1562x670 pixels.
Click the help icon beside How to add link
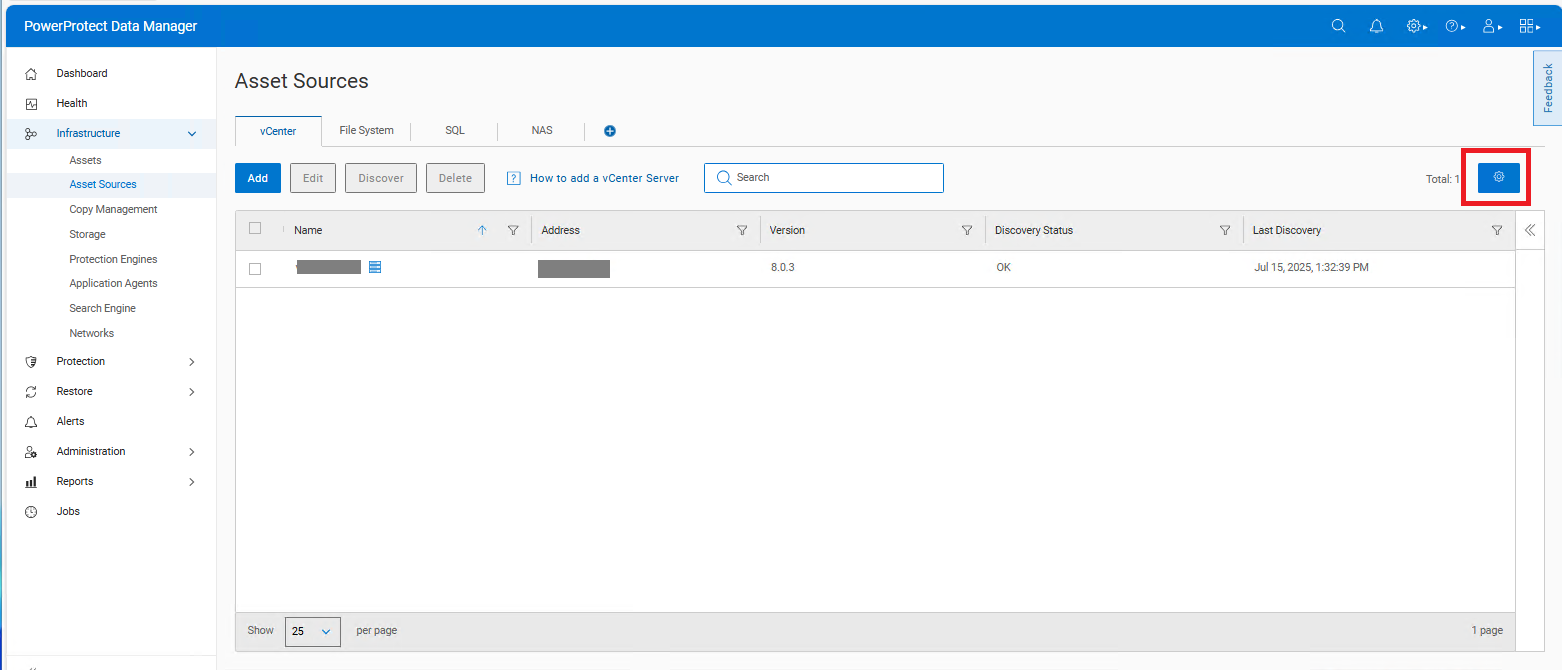[514, 178]
